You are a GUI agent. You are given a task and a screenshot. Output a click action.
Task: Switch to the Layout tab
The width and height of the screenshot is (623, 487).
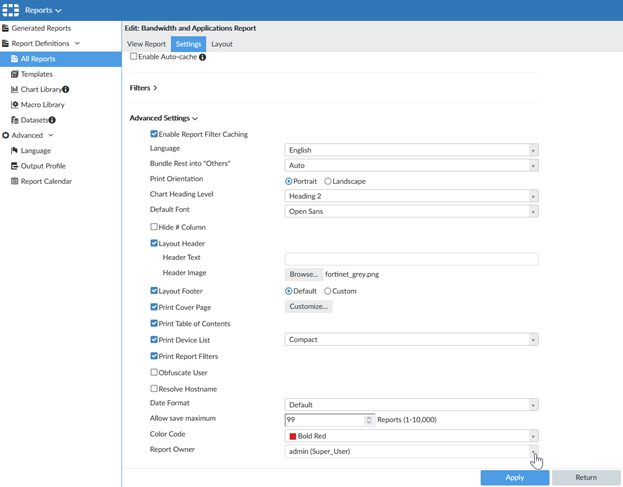click(221, 44)
